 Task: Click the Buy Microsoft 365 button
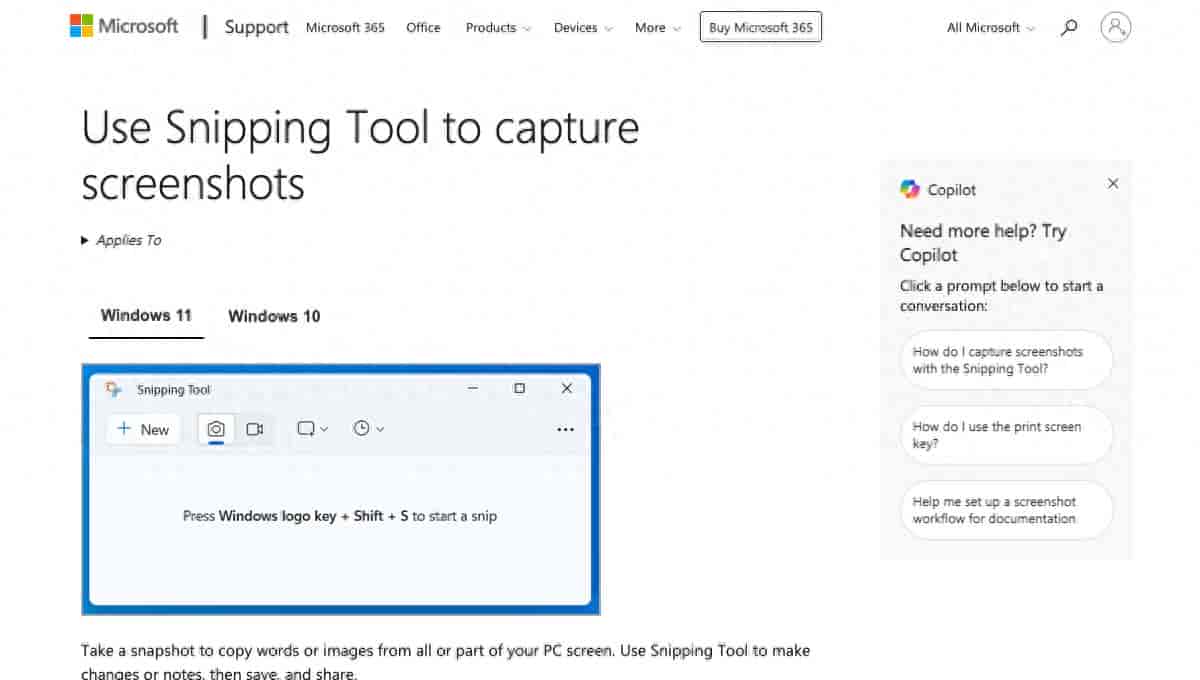[x=761, y=27]
